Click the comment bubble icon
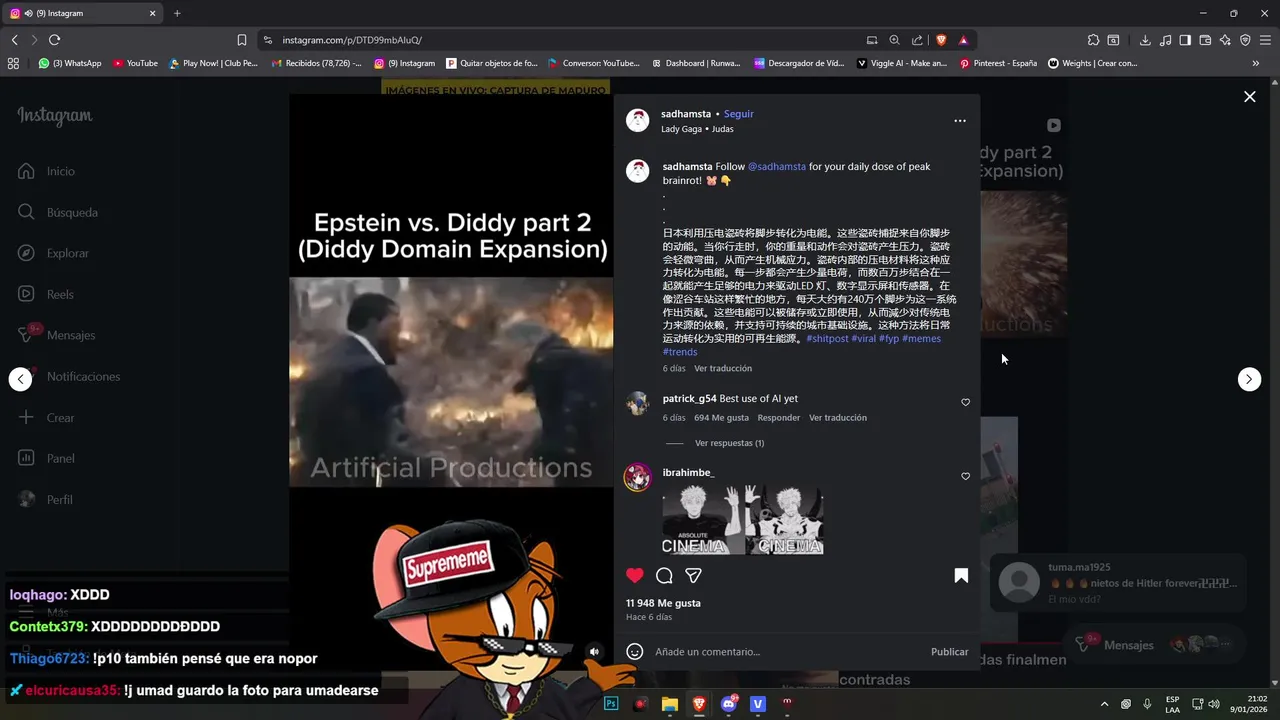The image size is (1280, 720). 664,575
